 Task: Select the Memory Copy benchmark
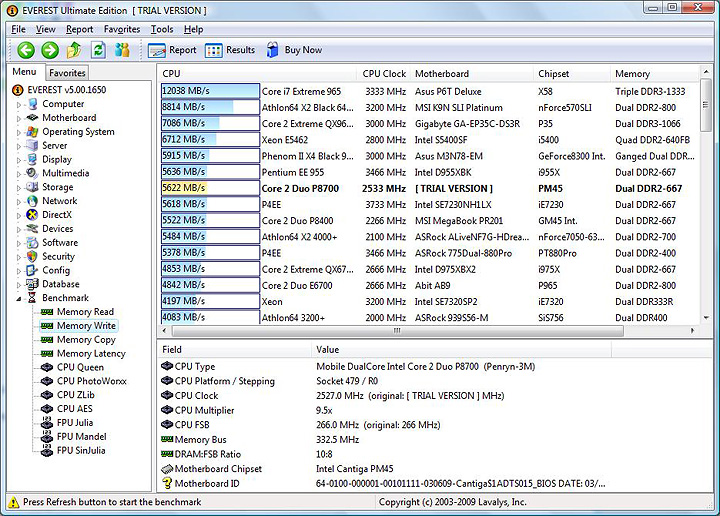pos(86,340)
